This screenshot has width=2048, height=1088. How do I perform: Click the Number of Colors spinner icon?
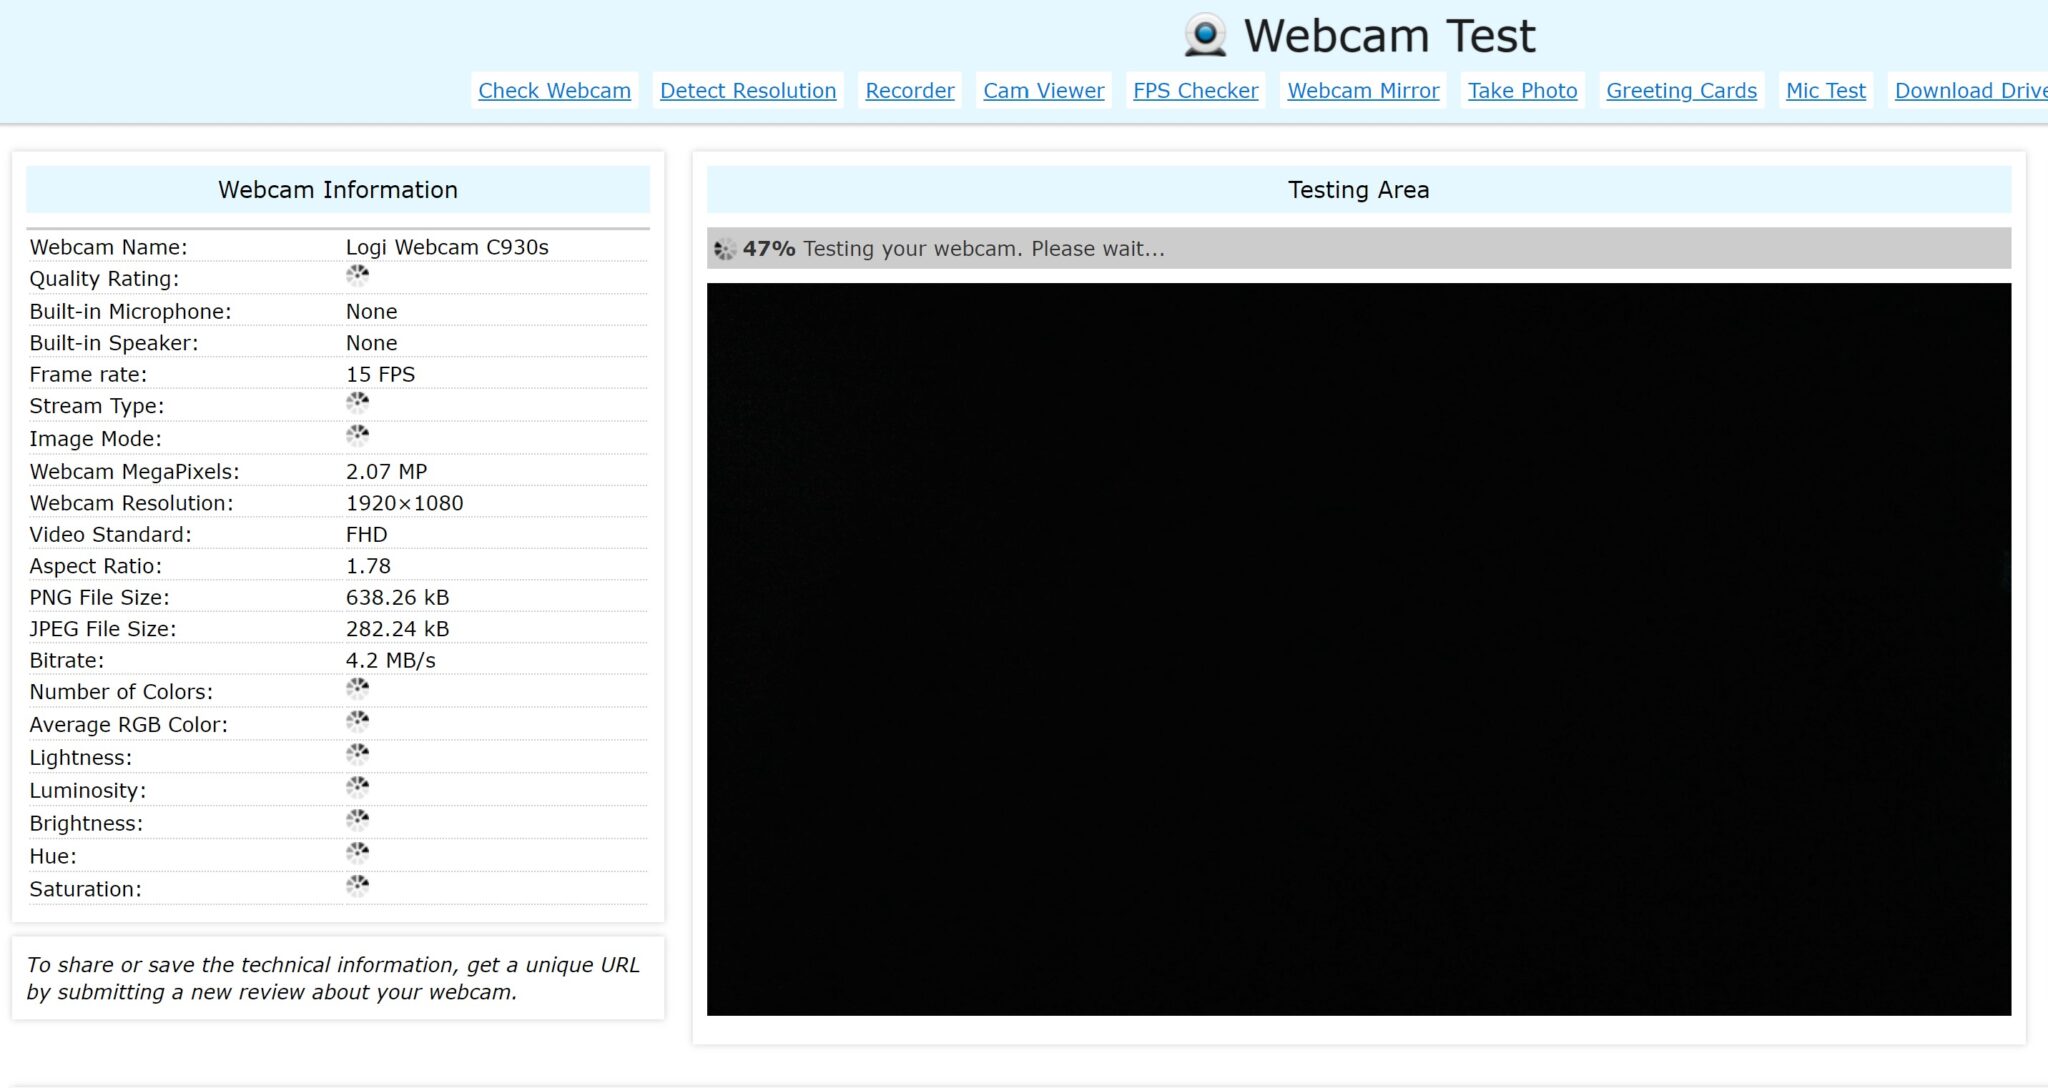[x=358, y=687]
